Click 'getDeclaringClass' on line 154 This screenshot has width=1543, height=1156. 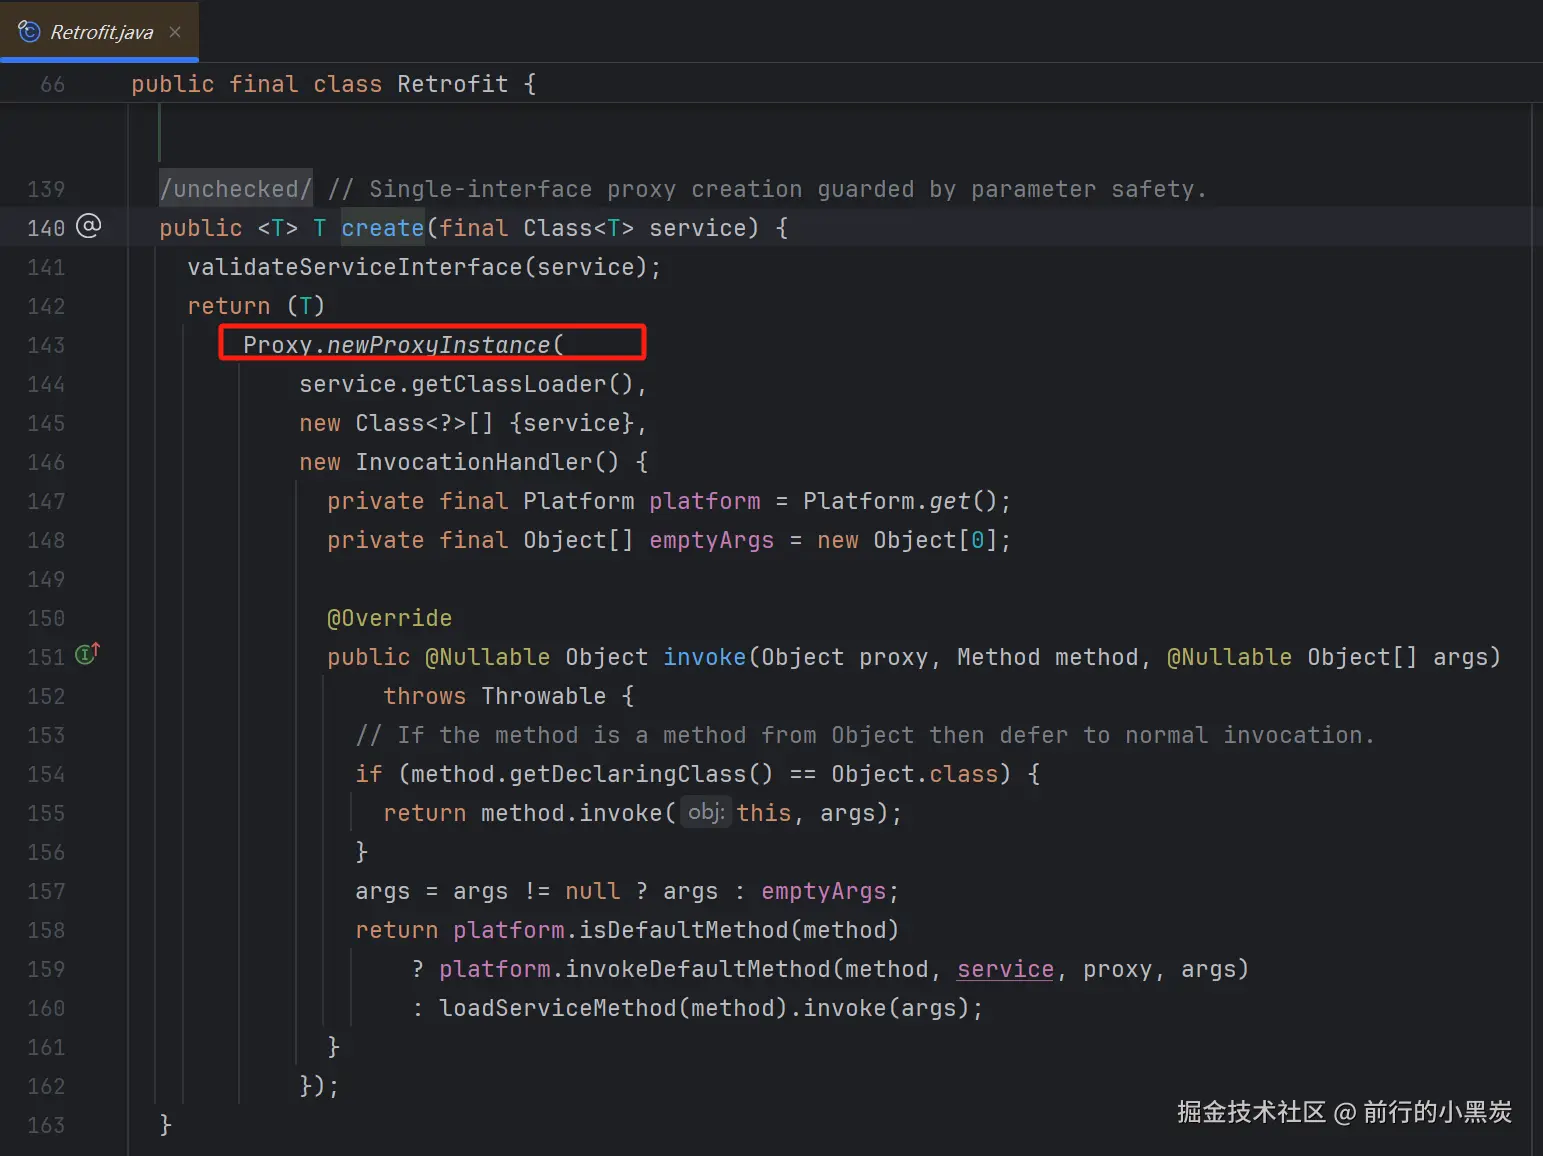(x=628, y=774)
